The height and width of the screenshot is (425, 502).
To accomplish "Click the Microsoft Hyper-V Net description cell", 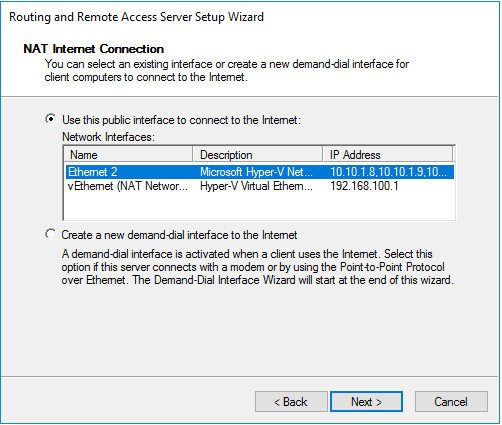I will click(x=256, y=172).
